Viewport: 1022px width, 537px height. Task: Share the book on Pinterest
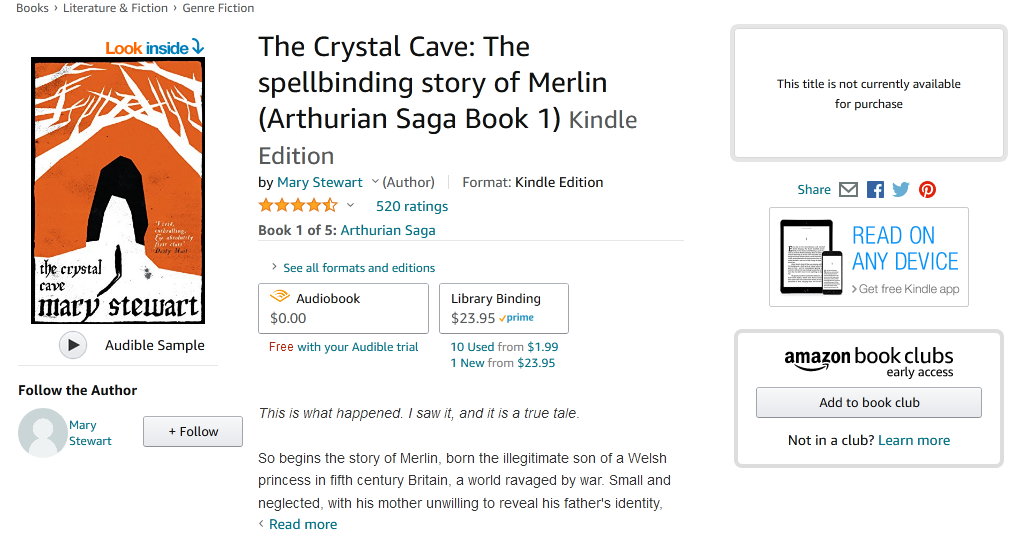[927, 189]
